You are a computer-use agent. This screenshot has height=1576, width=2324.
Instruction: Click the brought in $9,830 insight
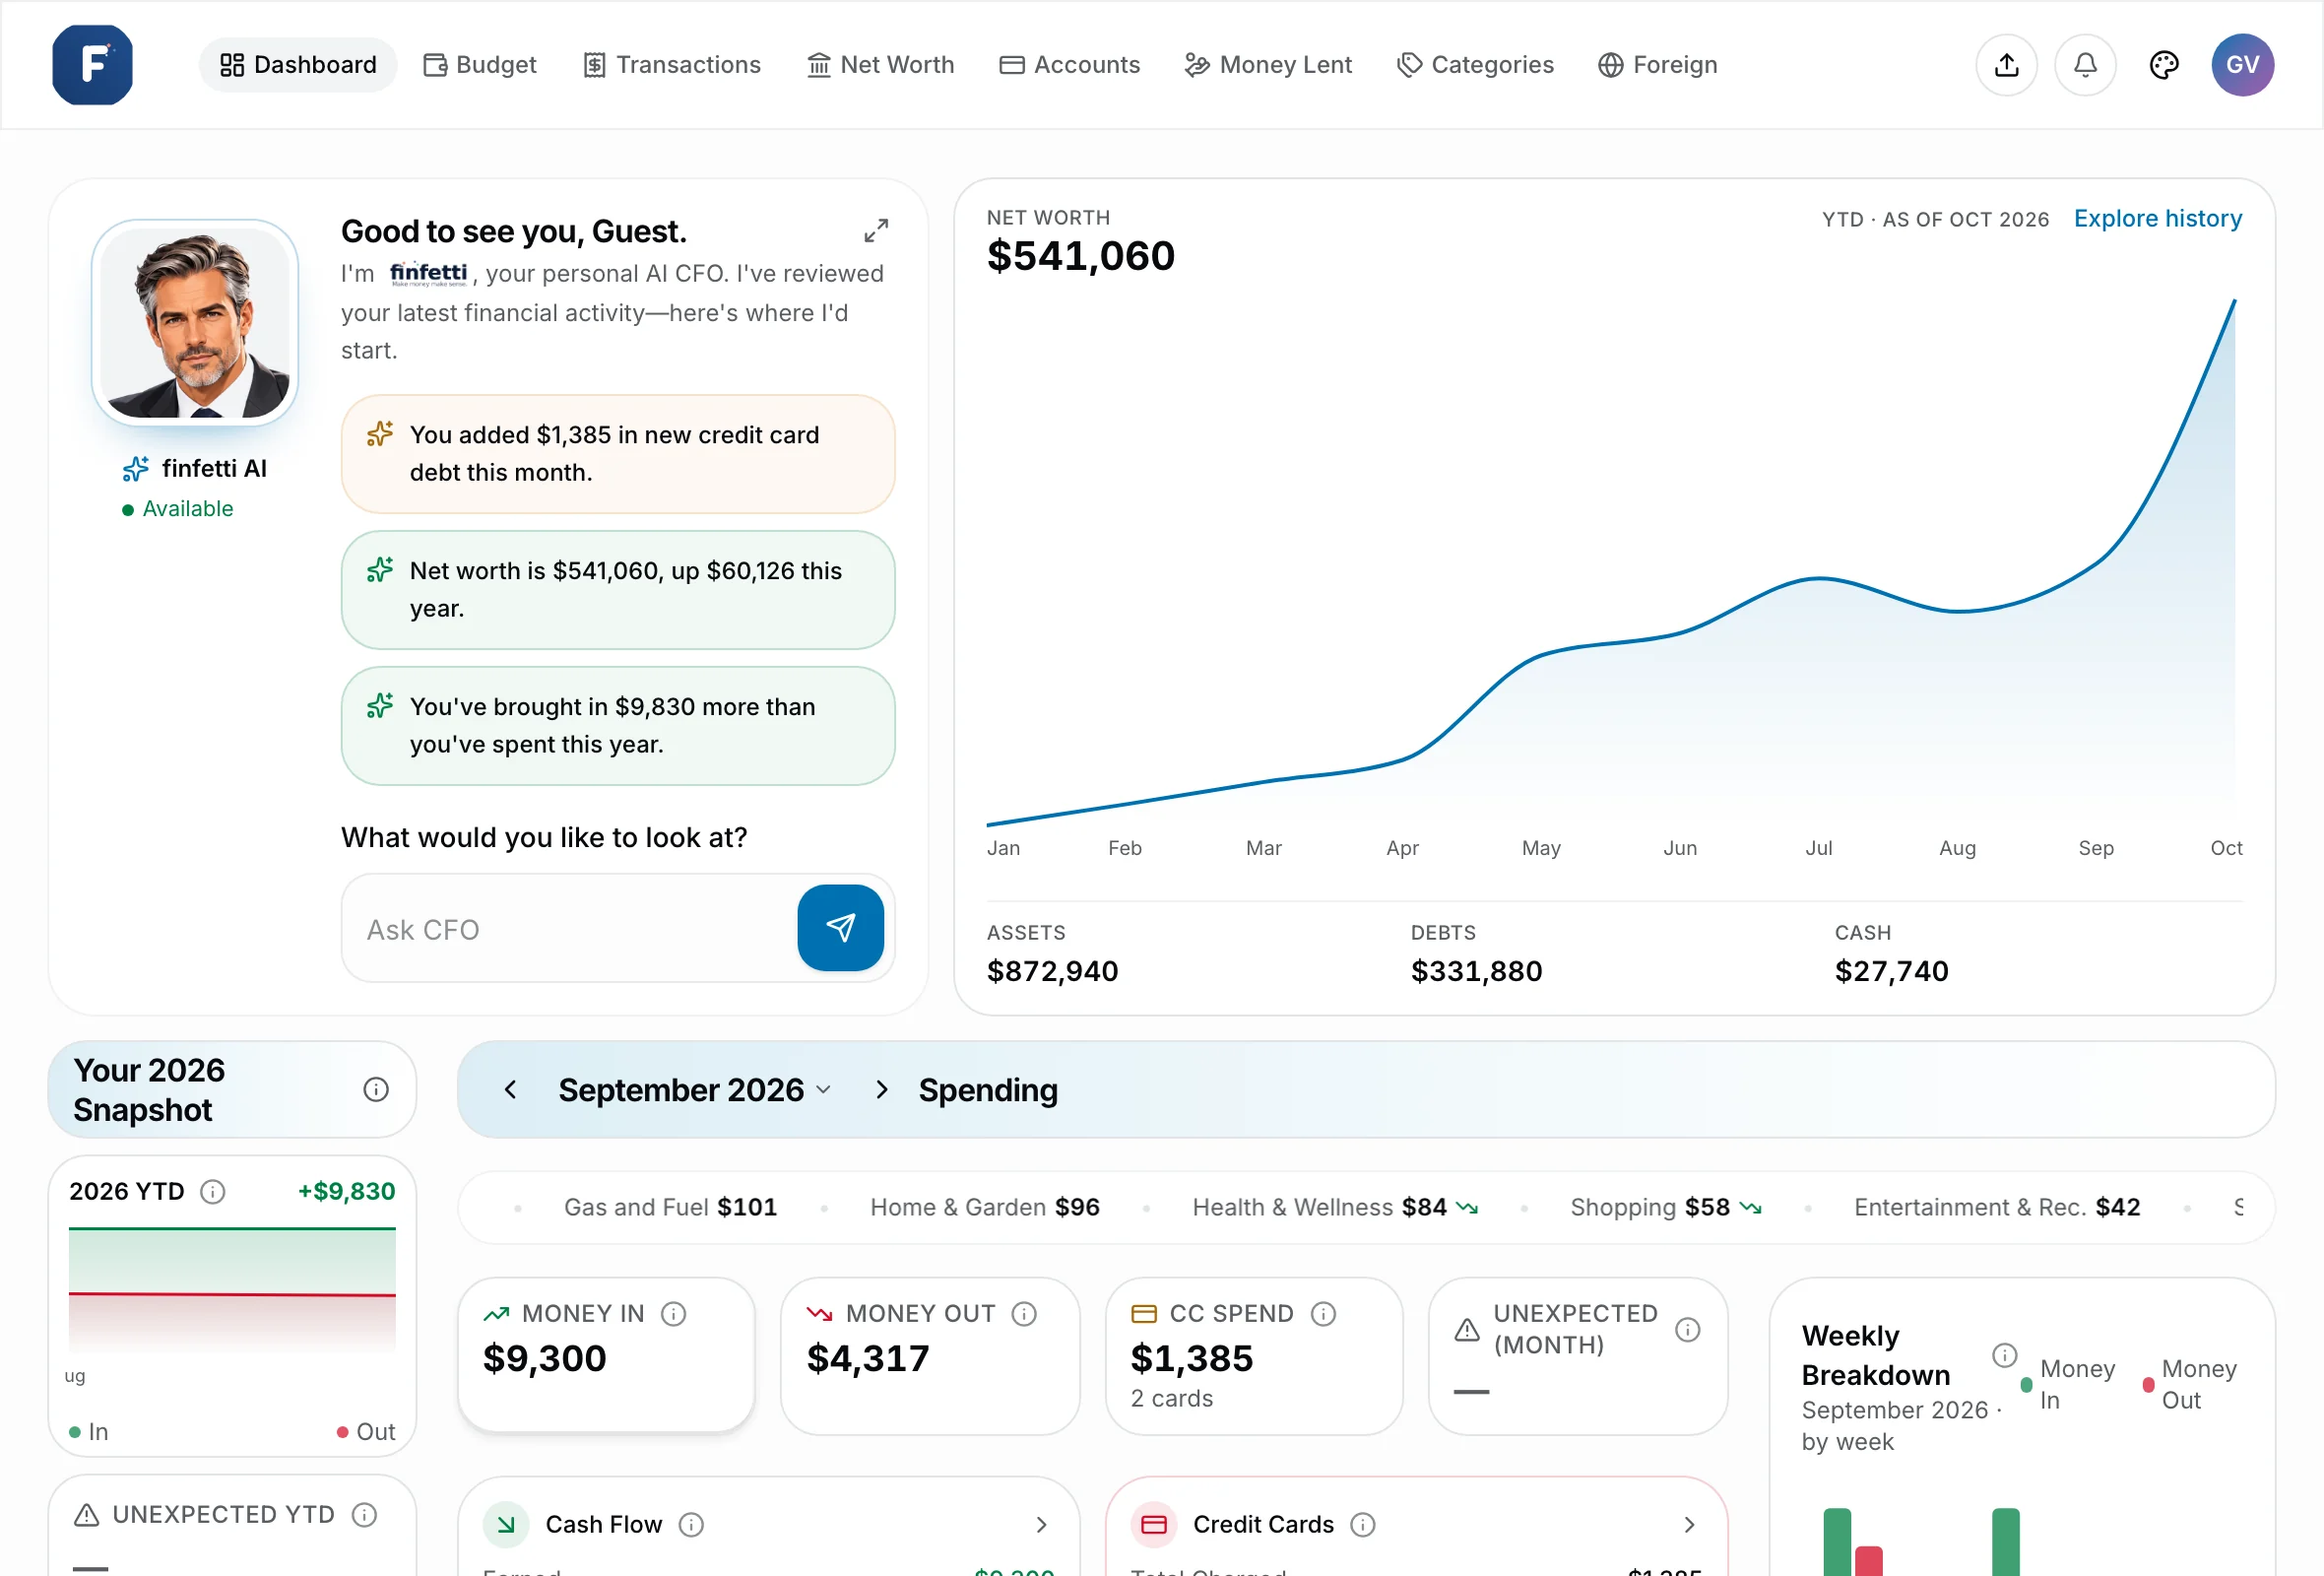(618, 726)
